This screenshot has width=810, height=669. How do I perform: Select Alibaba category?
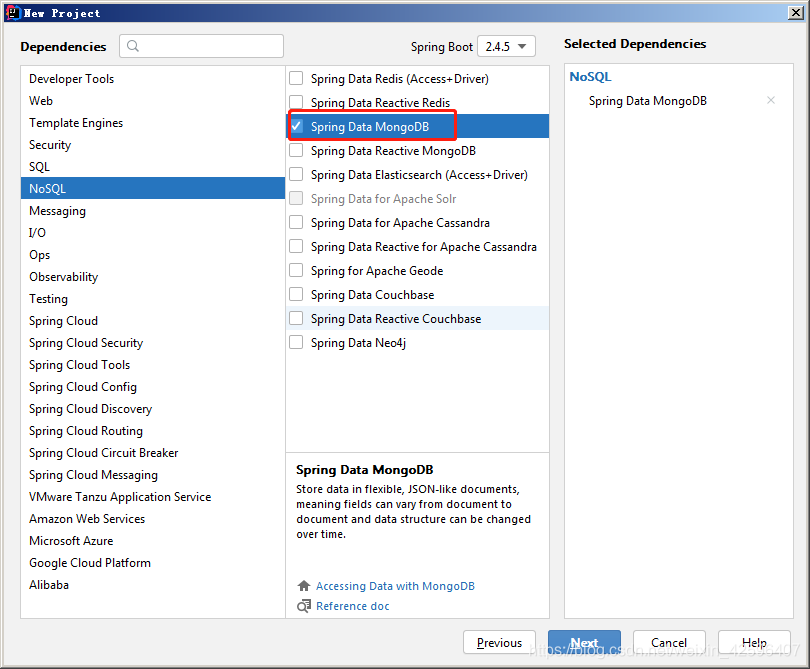tap(153, 585)
